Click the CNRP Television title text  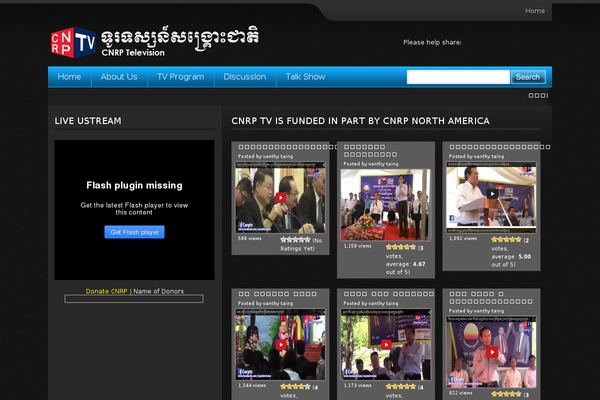click(x=133, y=53)
